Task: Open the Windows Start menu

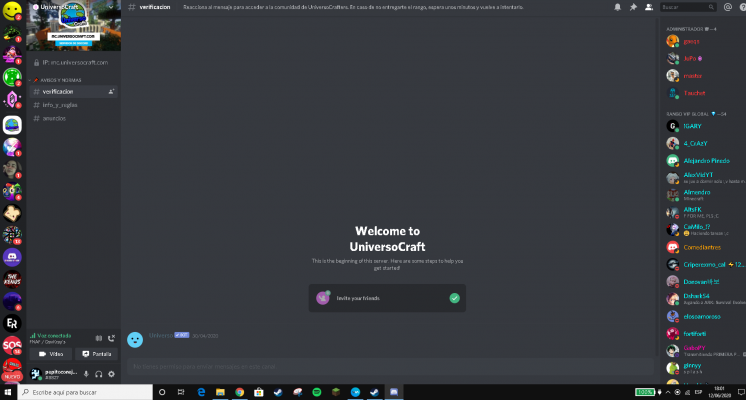Action: point(8,392)
